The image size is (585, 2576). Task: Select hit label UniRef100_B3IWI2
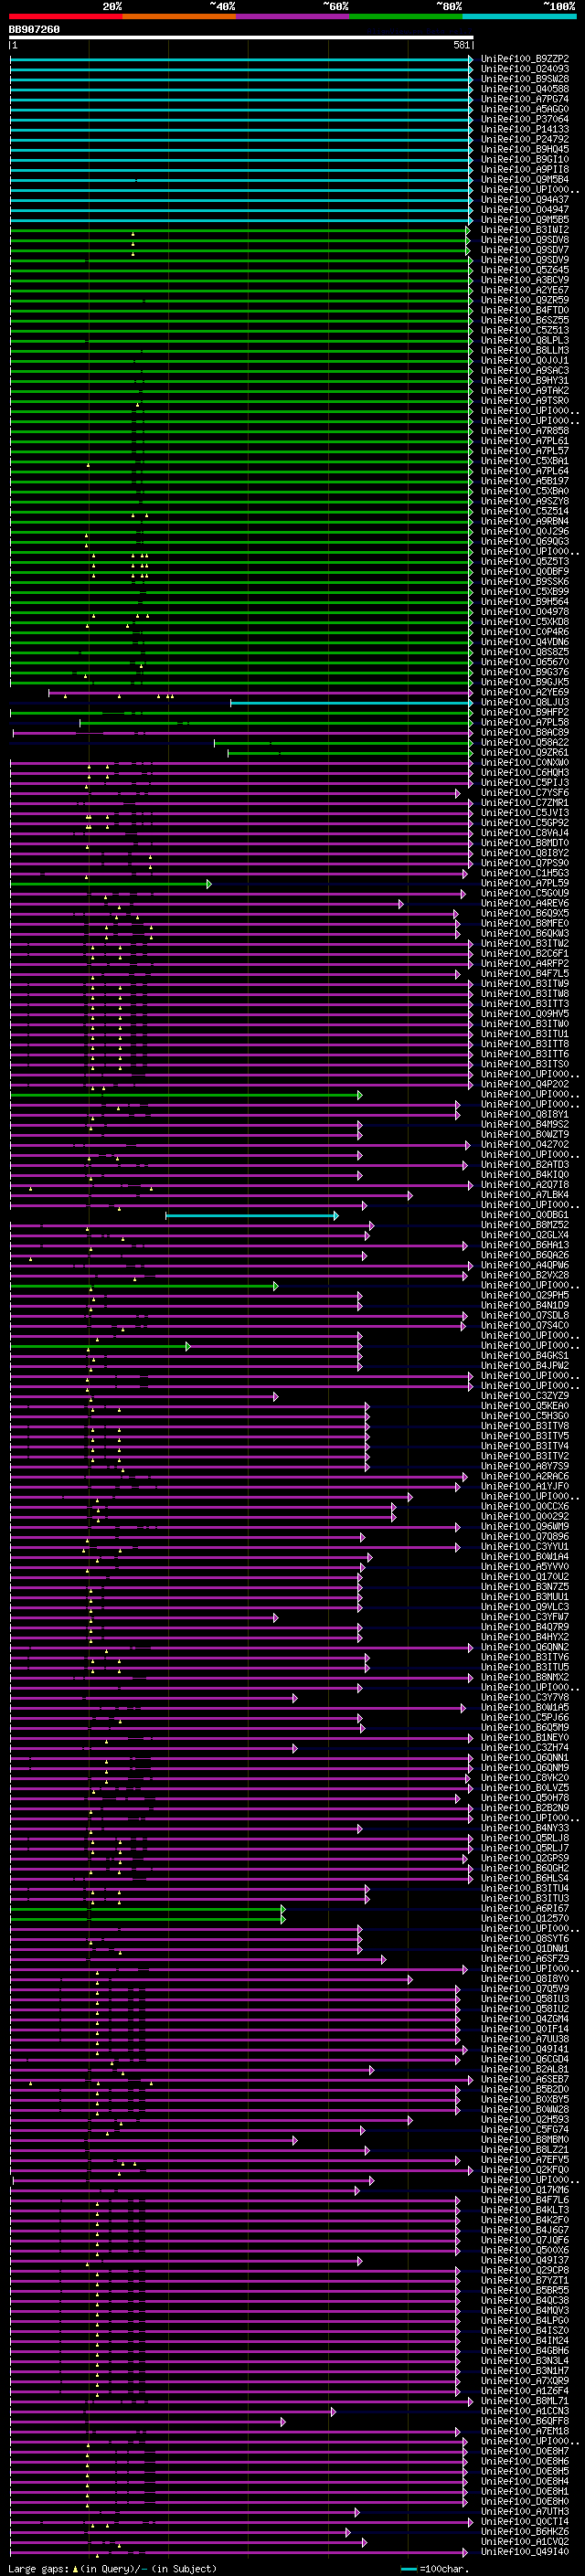525,230
